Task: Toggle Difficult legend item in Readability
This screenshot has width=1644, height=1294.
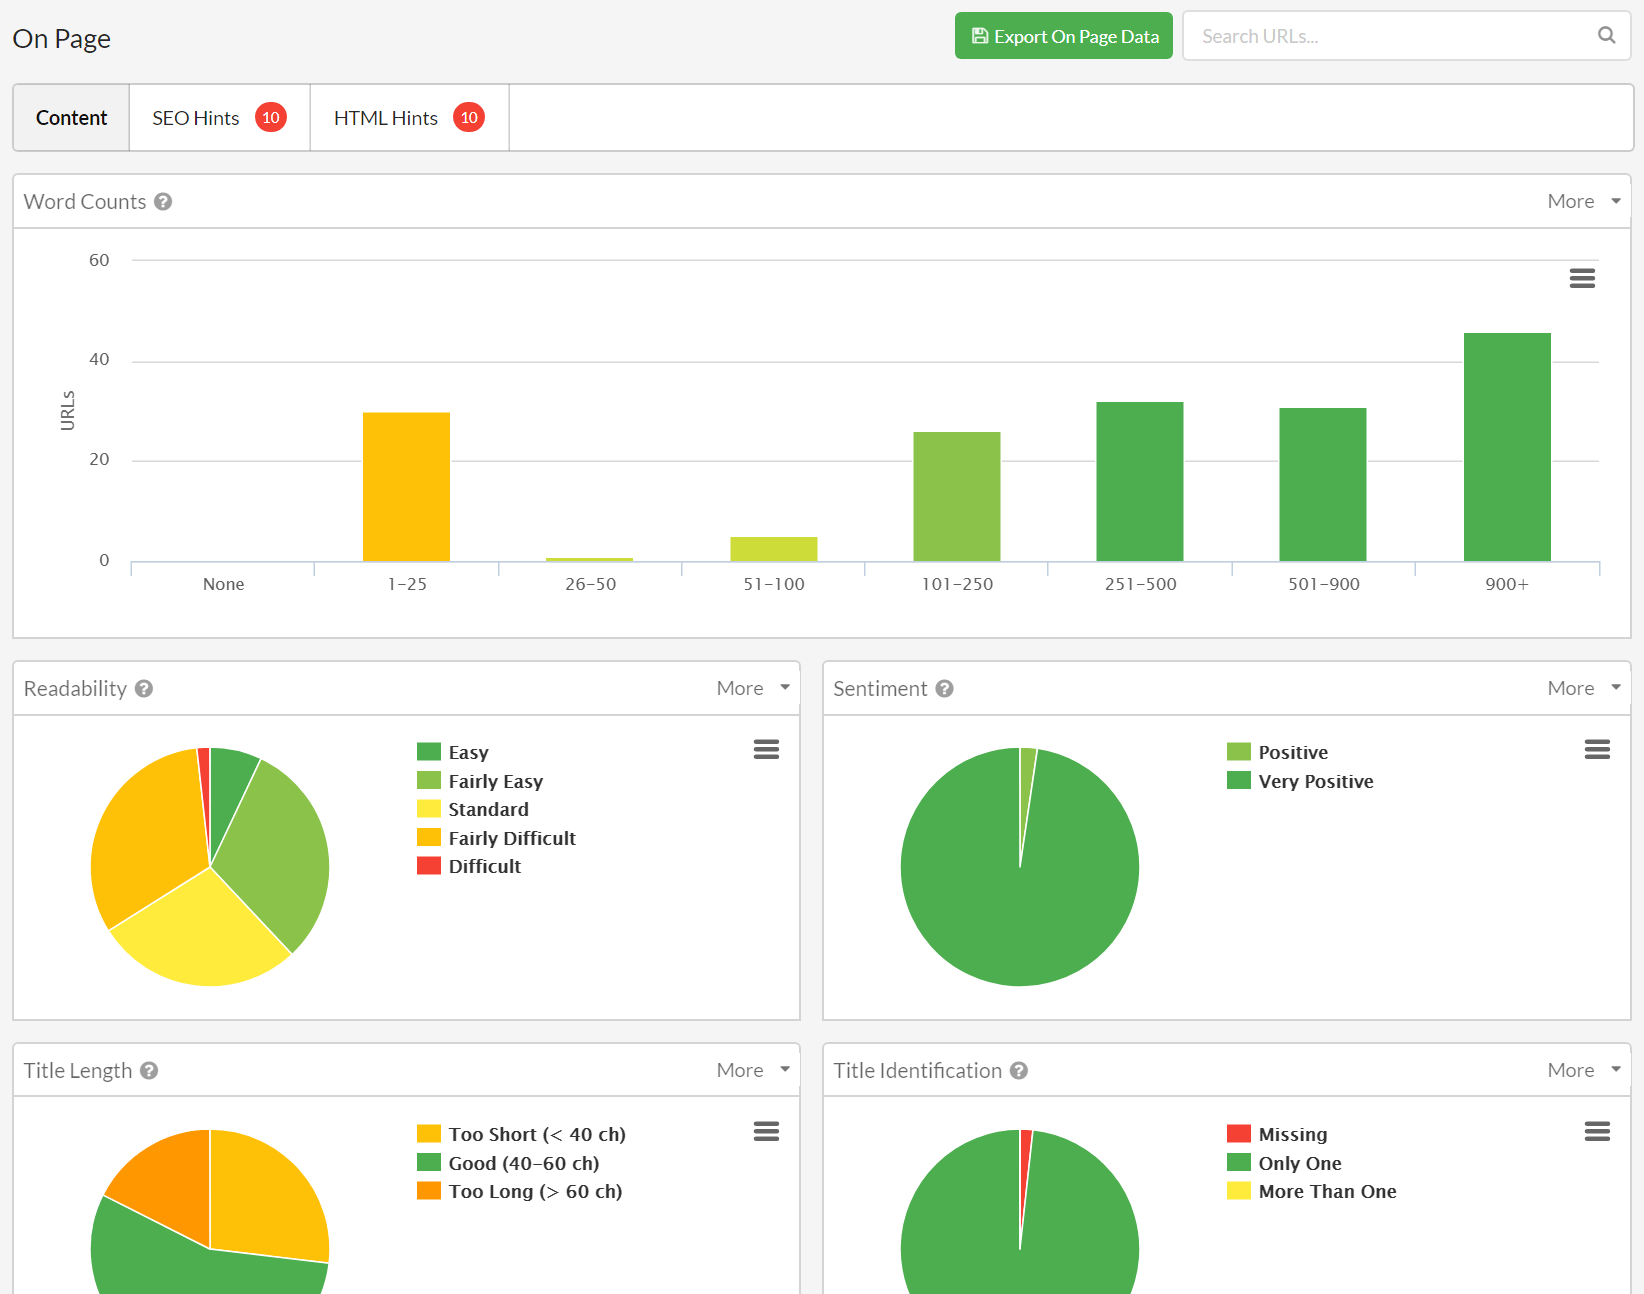Action: (x=469, y=866)
